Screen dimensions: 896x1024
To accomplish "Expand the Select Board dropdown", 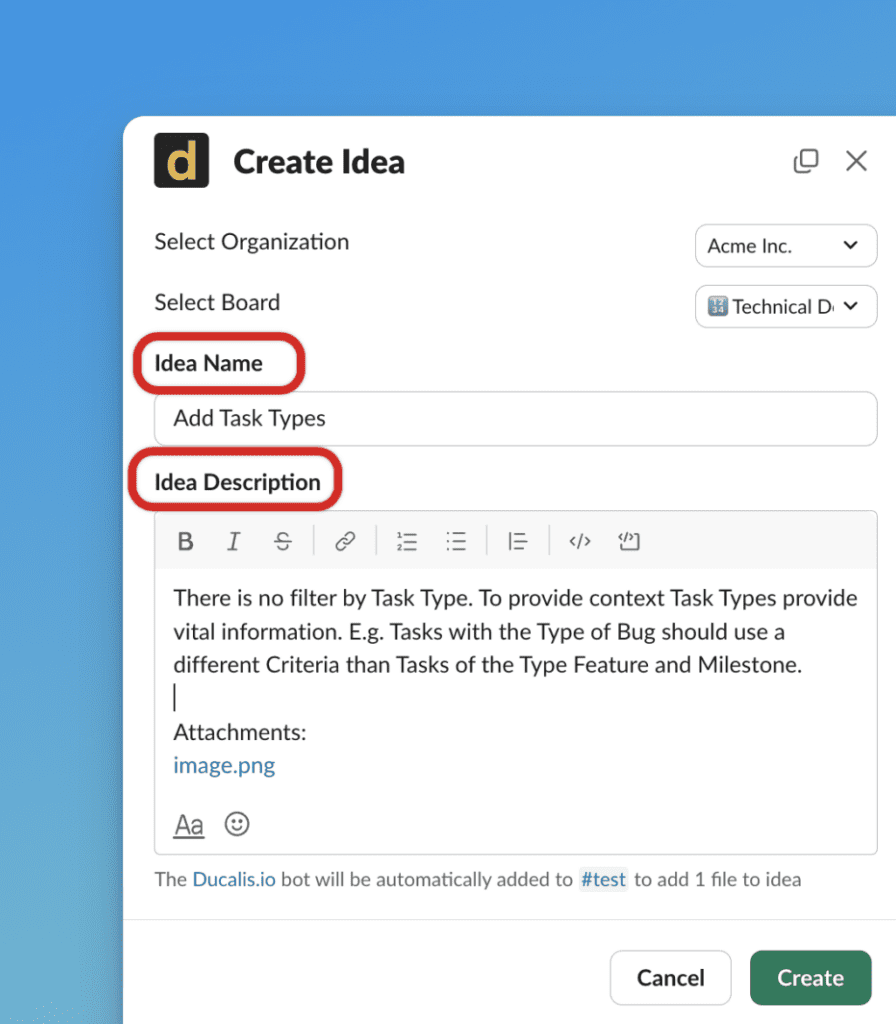I will coord(785,307).
